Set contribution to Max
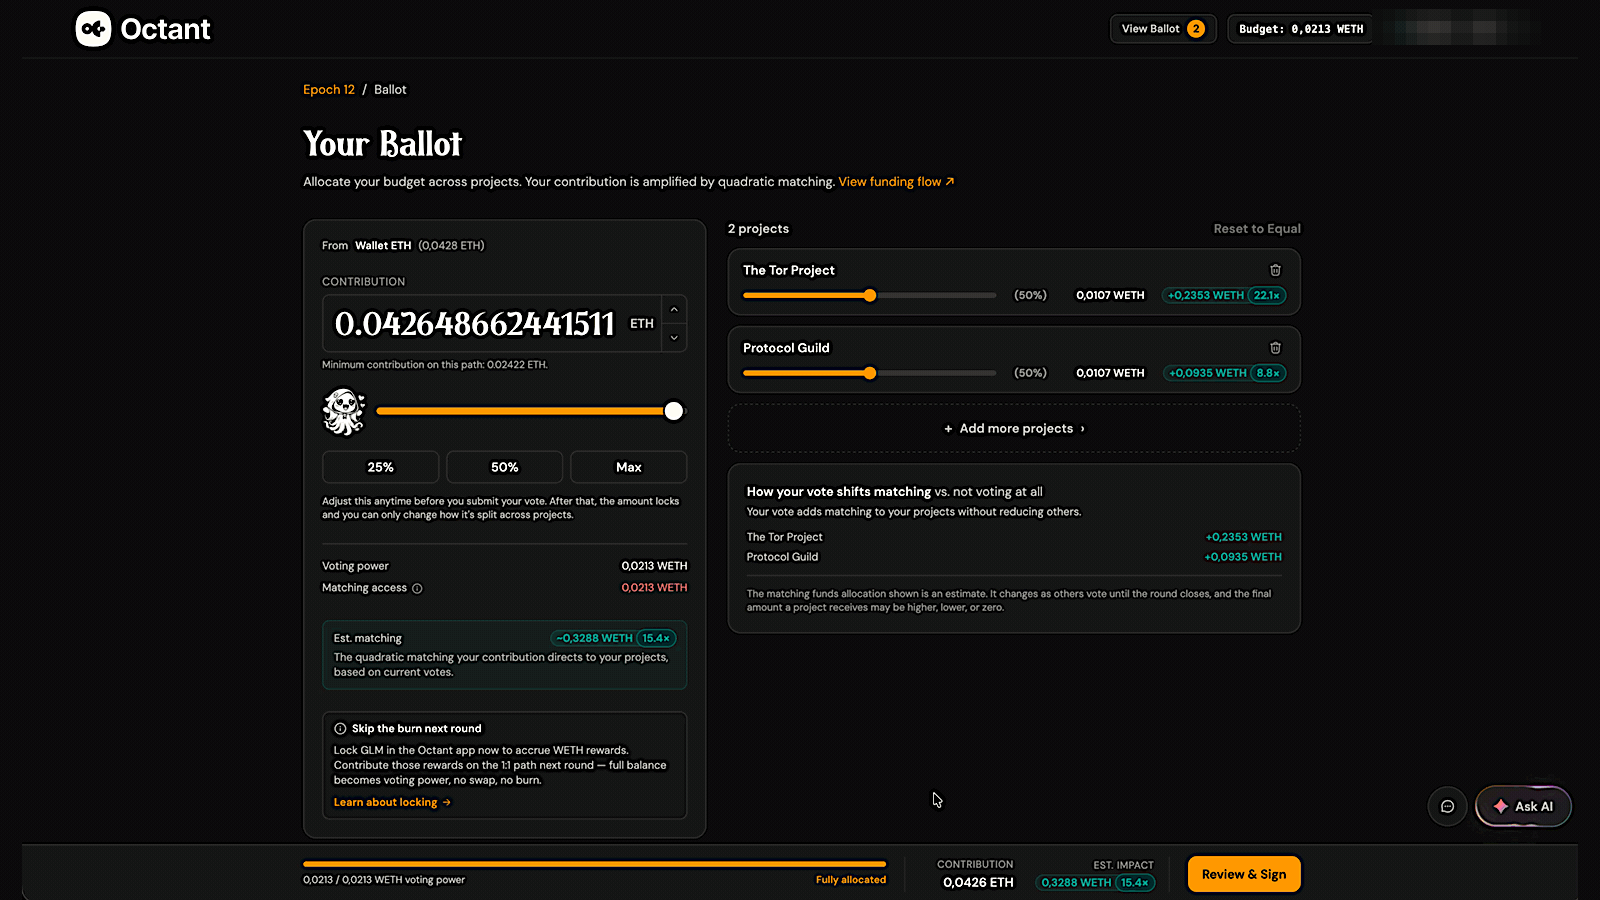This screenshot has width=1600, height=900. click(628, 467)
